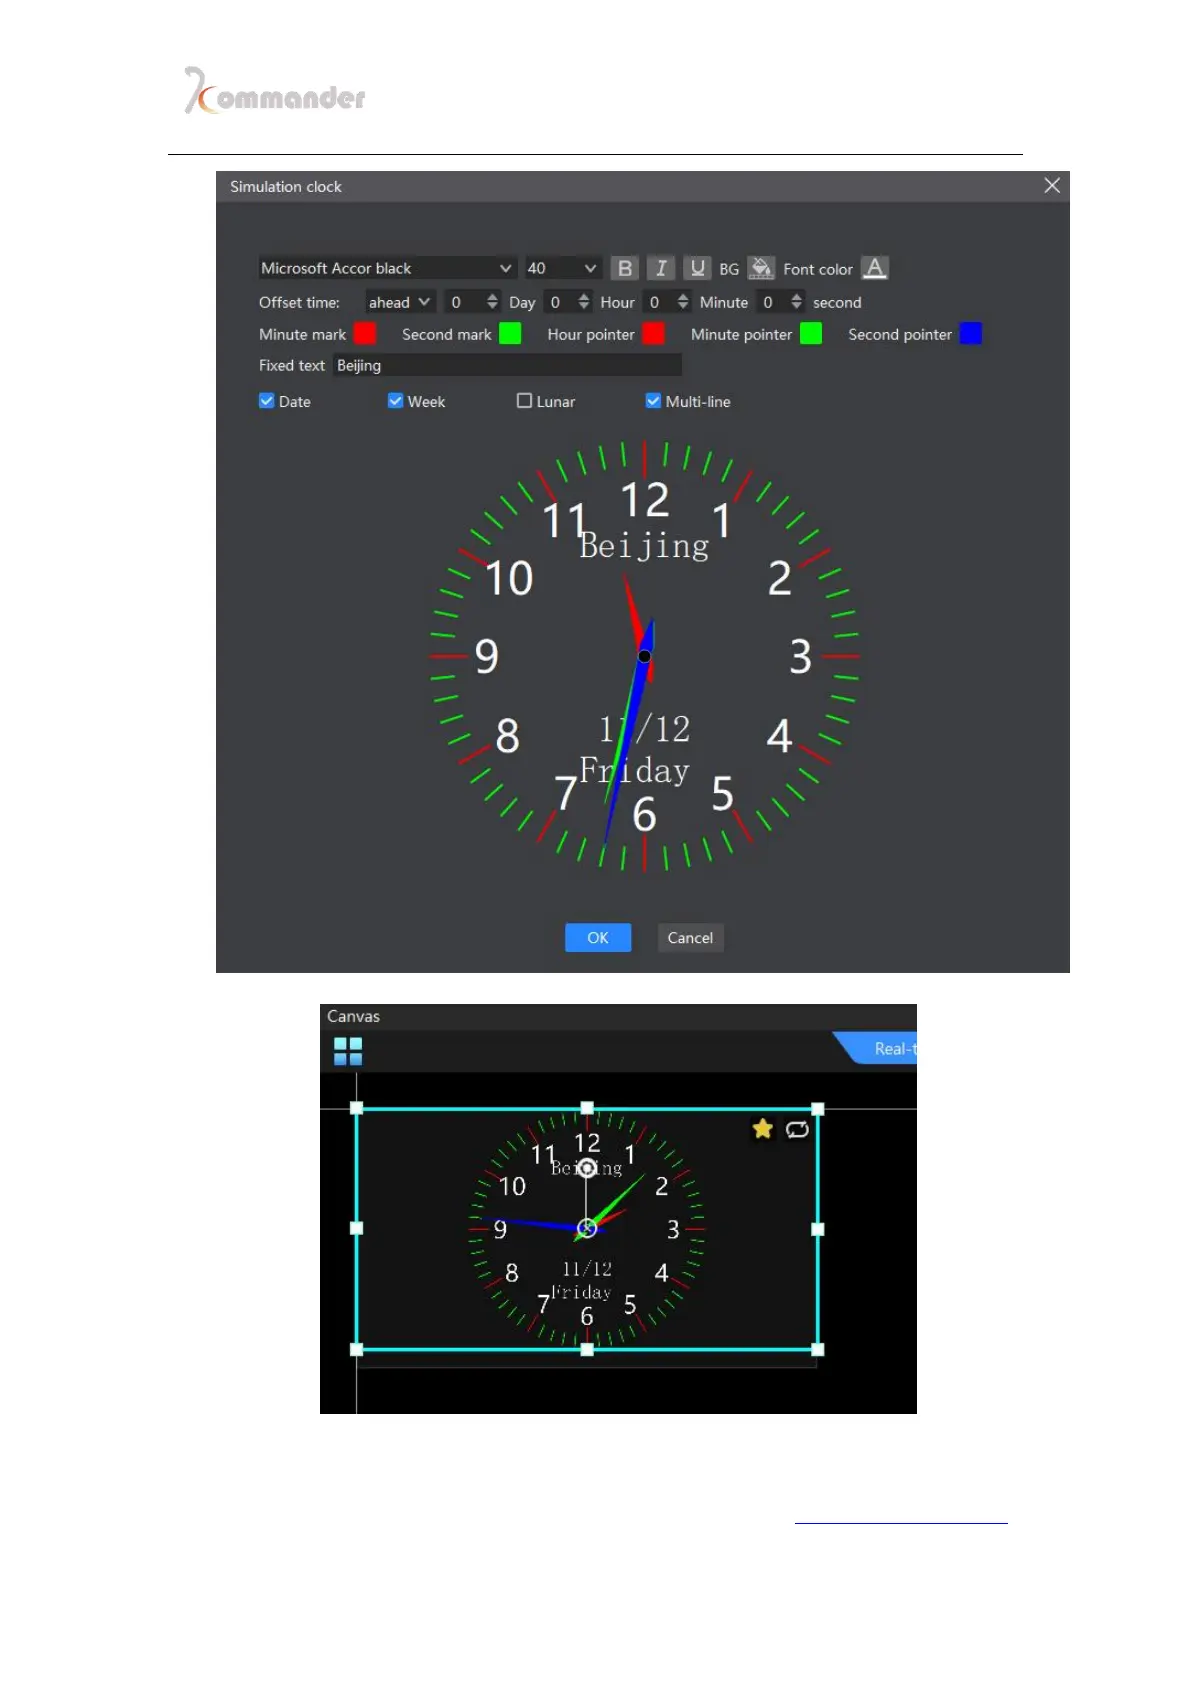Click the clock preview in Simulation clock dialog
Viewport: 1191px width, 1684px height.
644,656
